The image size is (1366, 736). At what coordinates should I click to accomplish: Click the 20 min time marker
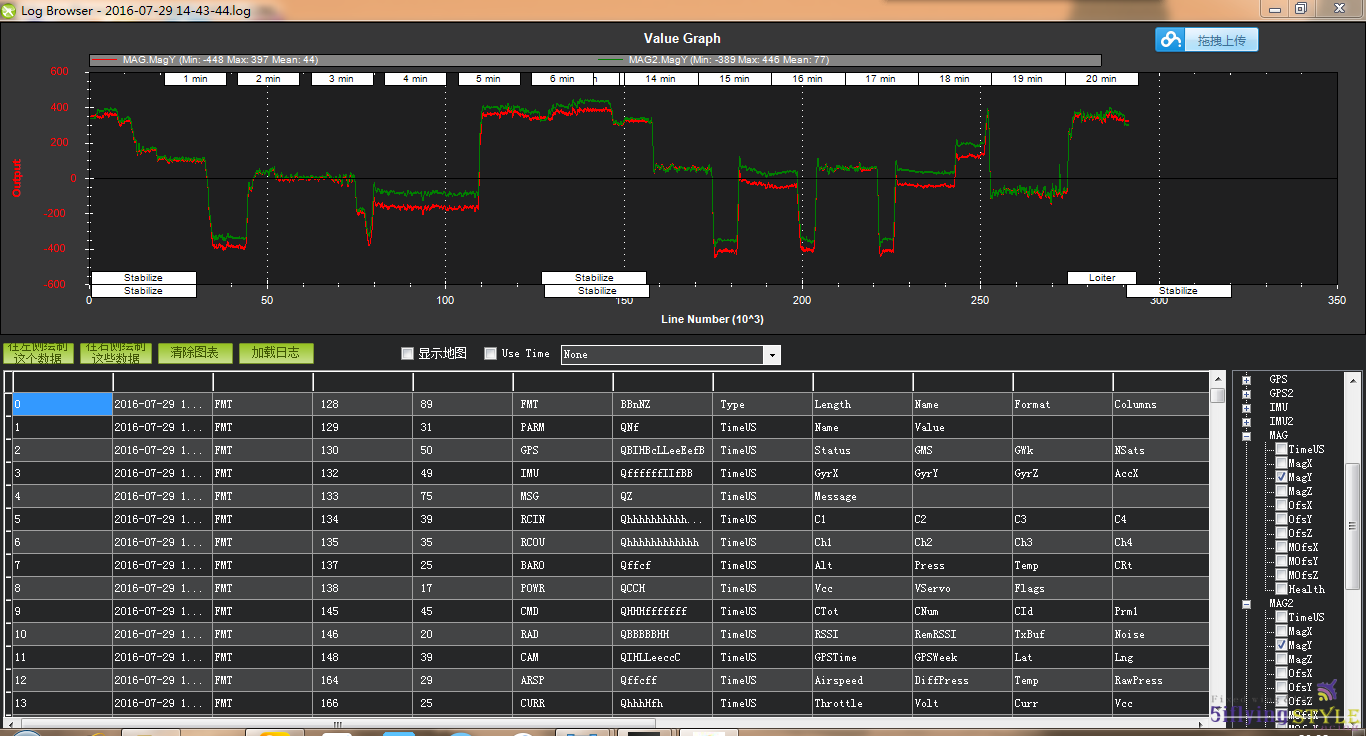(1101, 79)
